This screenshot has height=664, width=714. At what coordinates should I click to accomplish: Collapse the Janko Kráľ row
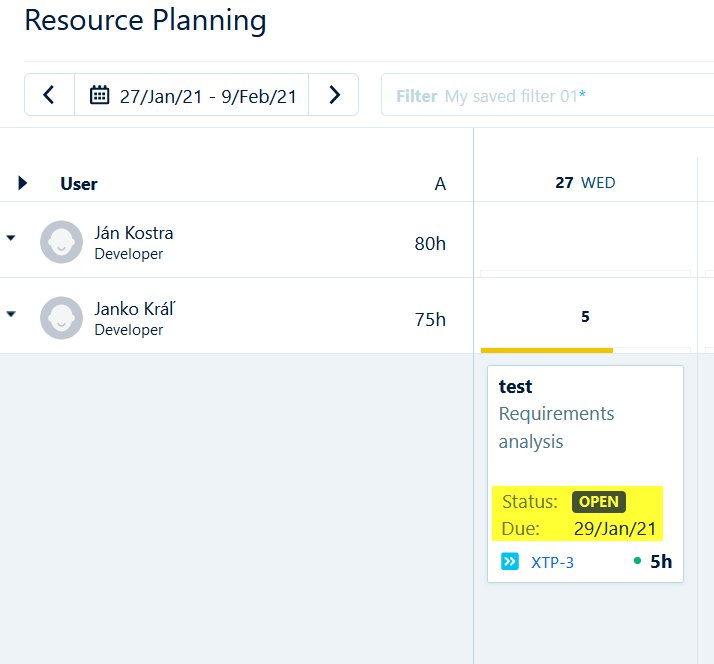tap(11, 314)
